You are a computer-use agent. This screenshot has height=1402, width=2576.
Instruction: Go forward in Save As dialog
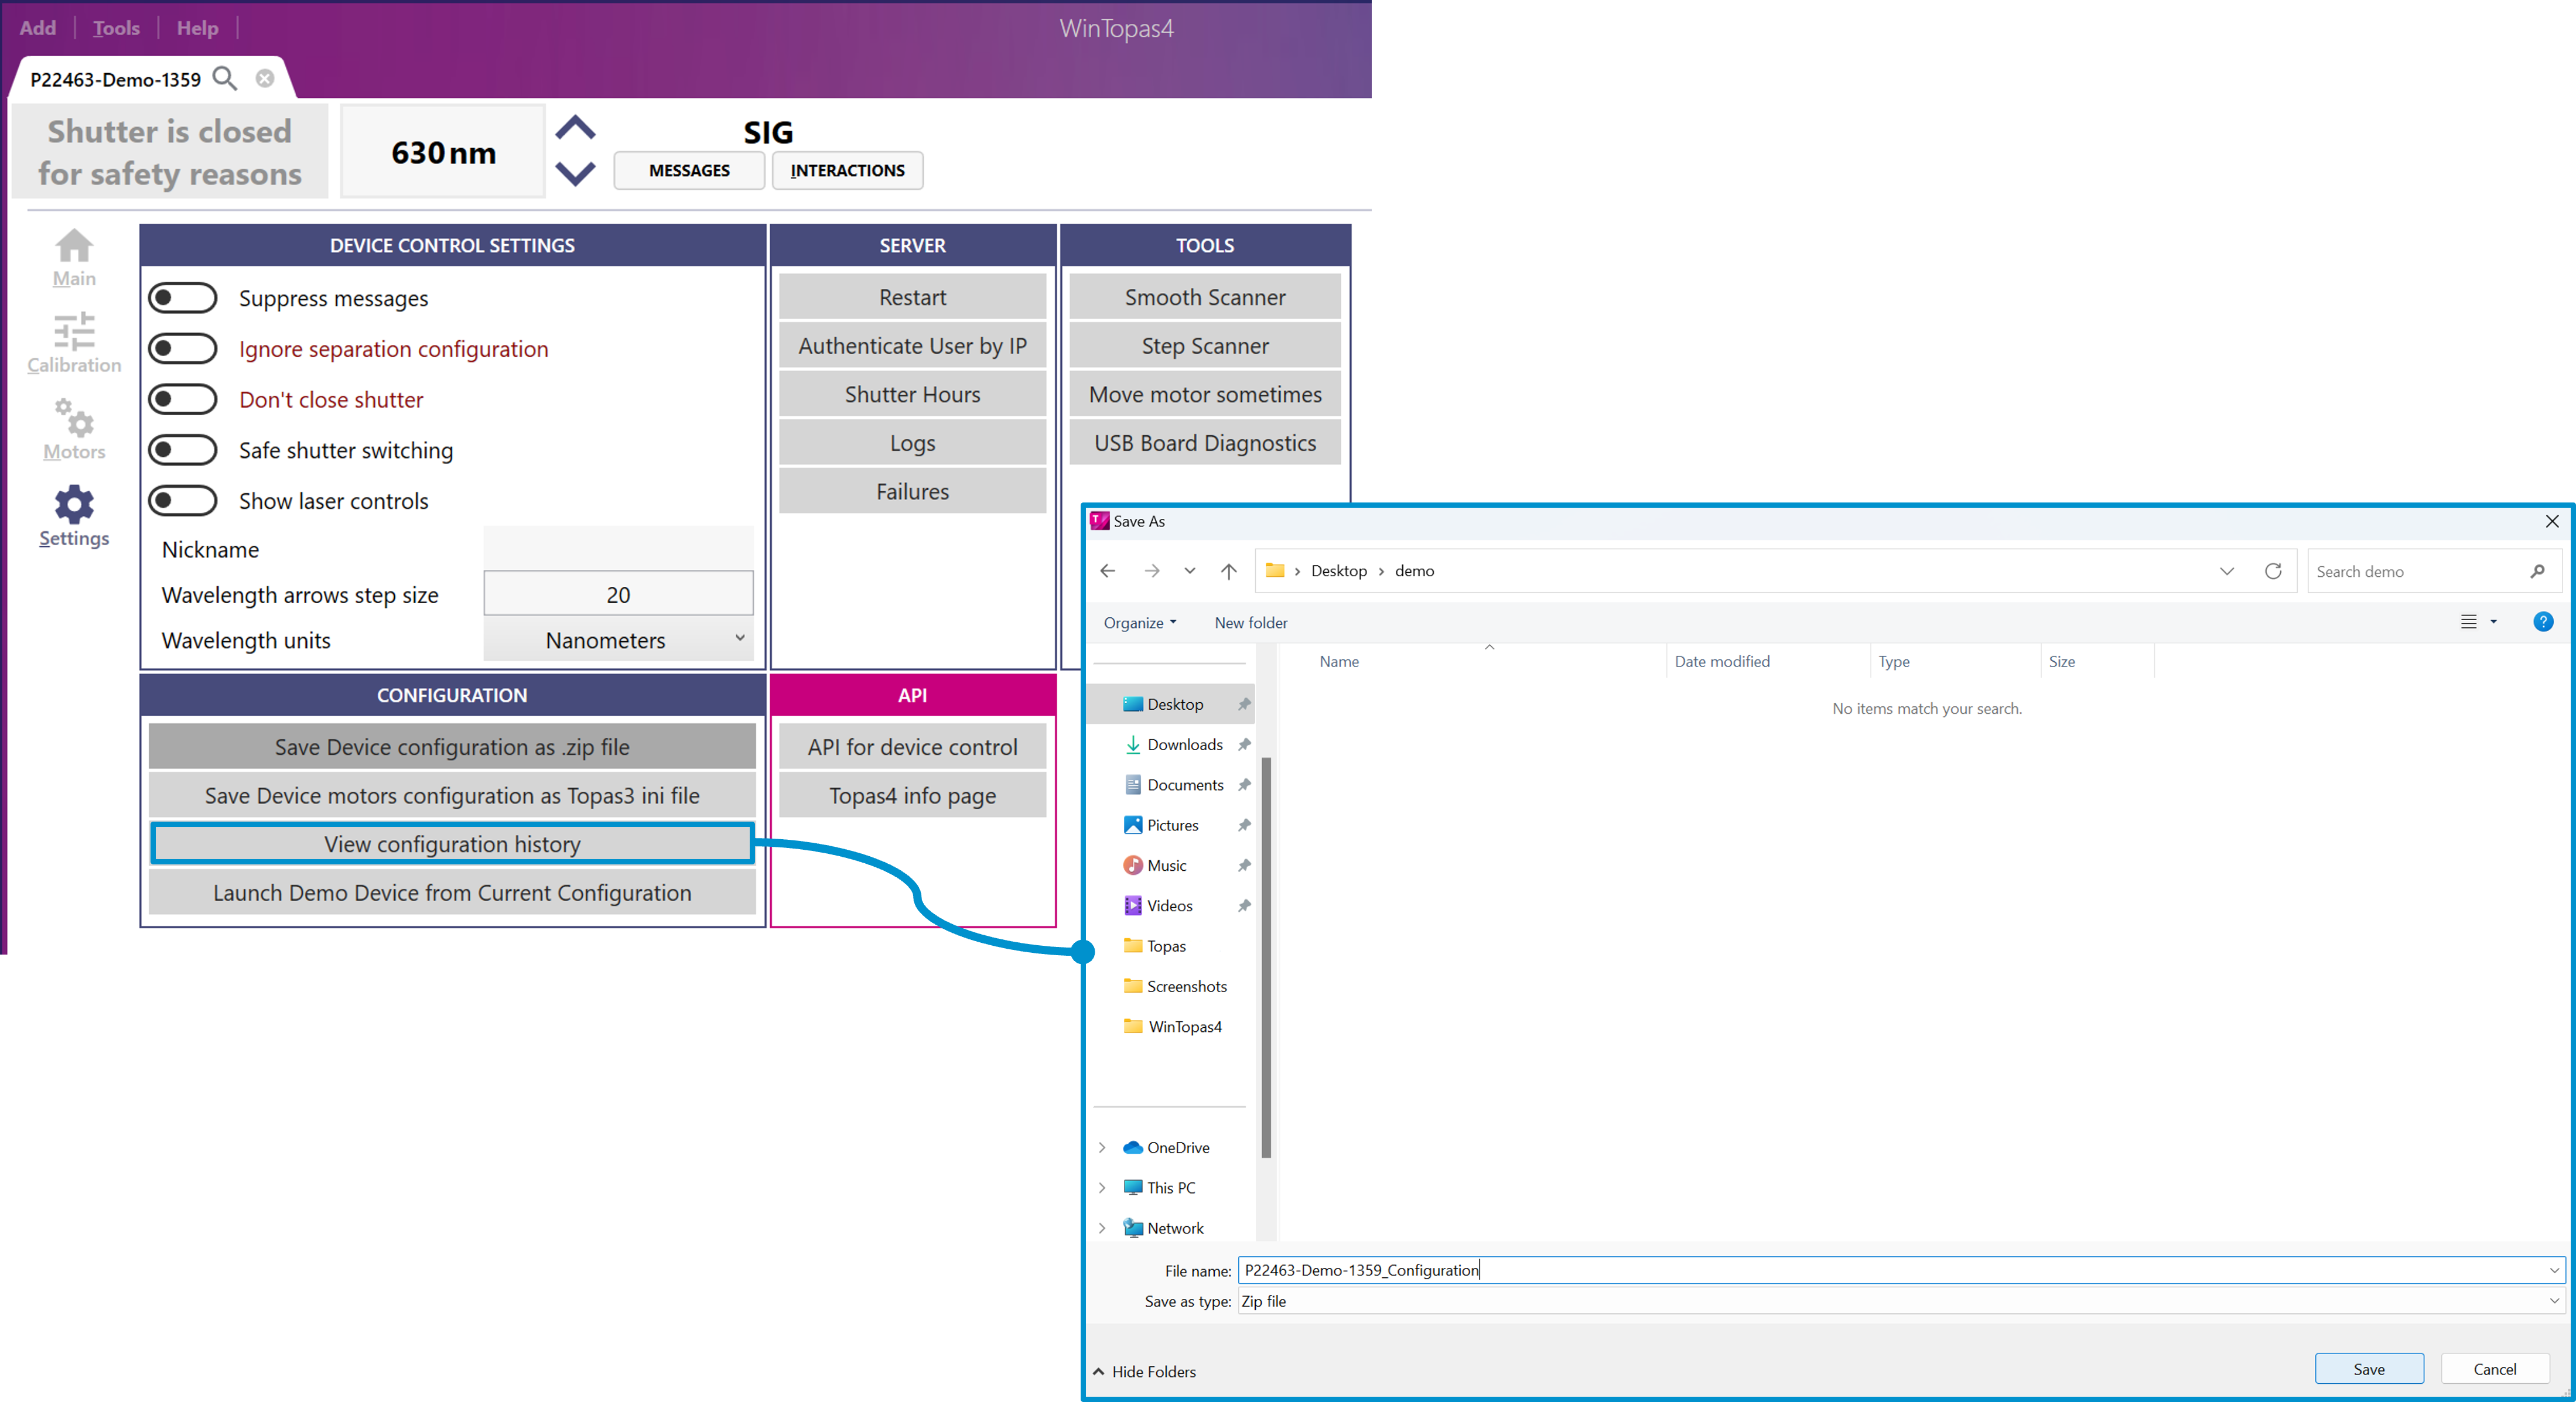click(1152, 571)
